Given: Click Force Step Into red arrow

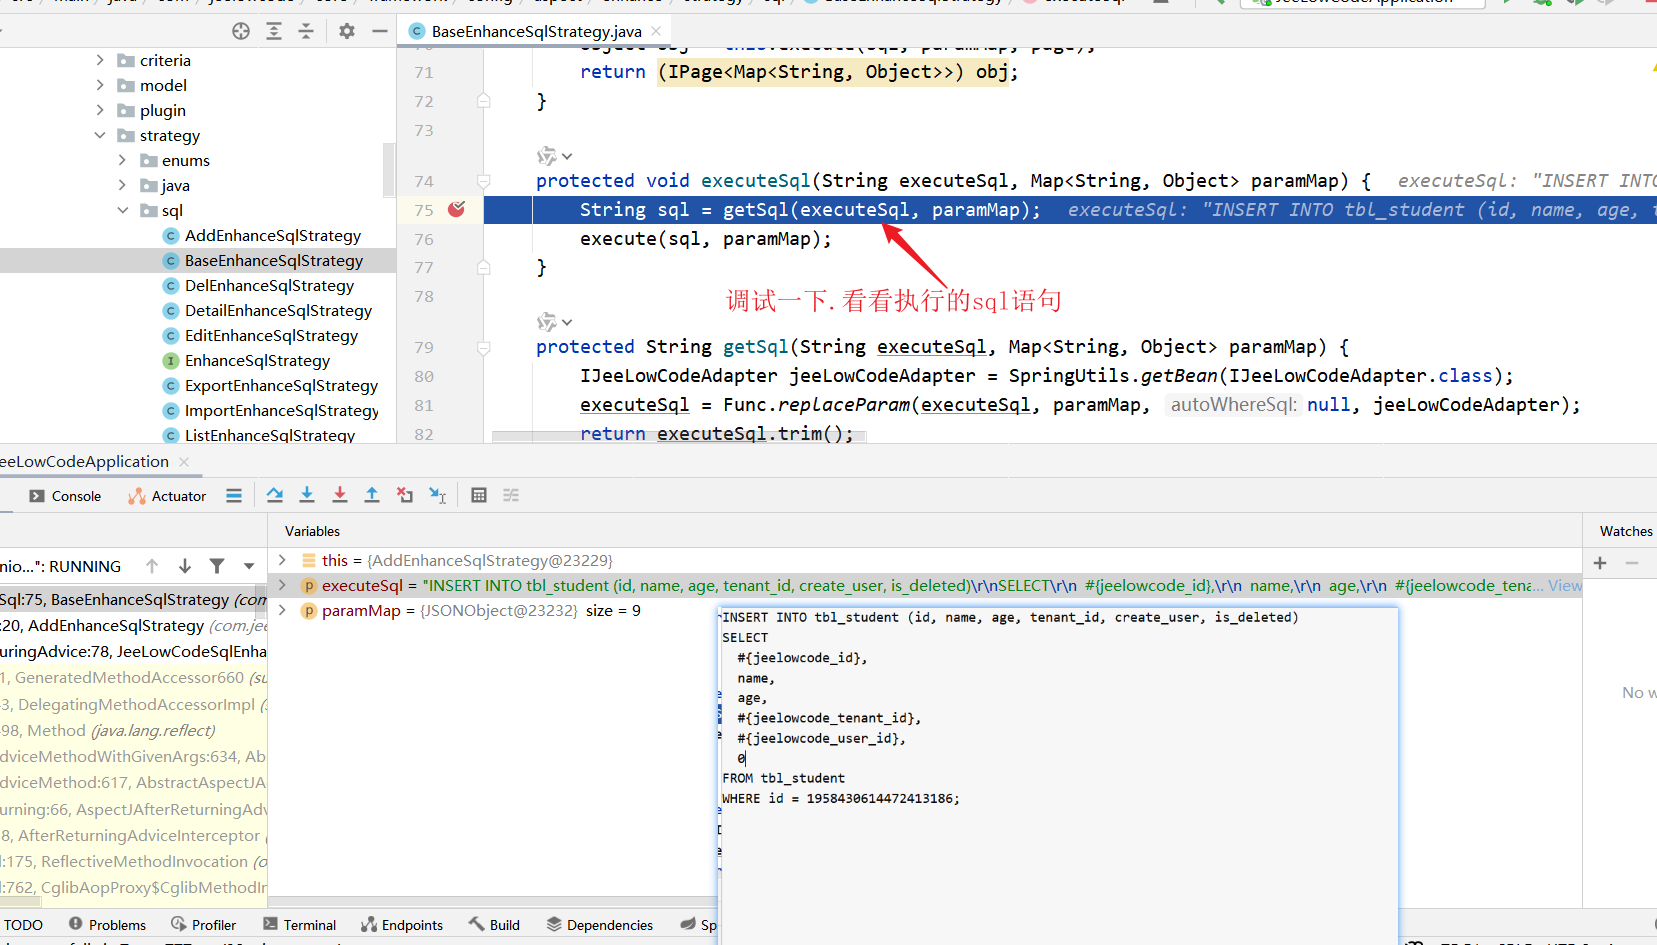Looking at the screenshot, I should (x=340, y=495).
